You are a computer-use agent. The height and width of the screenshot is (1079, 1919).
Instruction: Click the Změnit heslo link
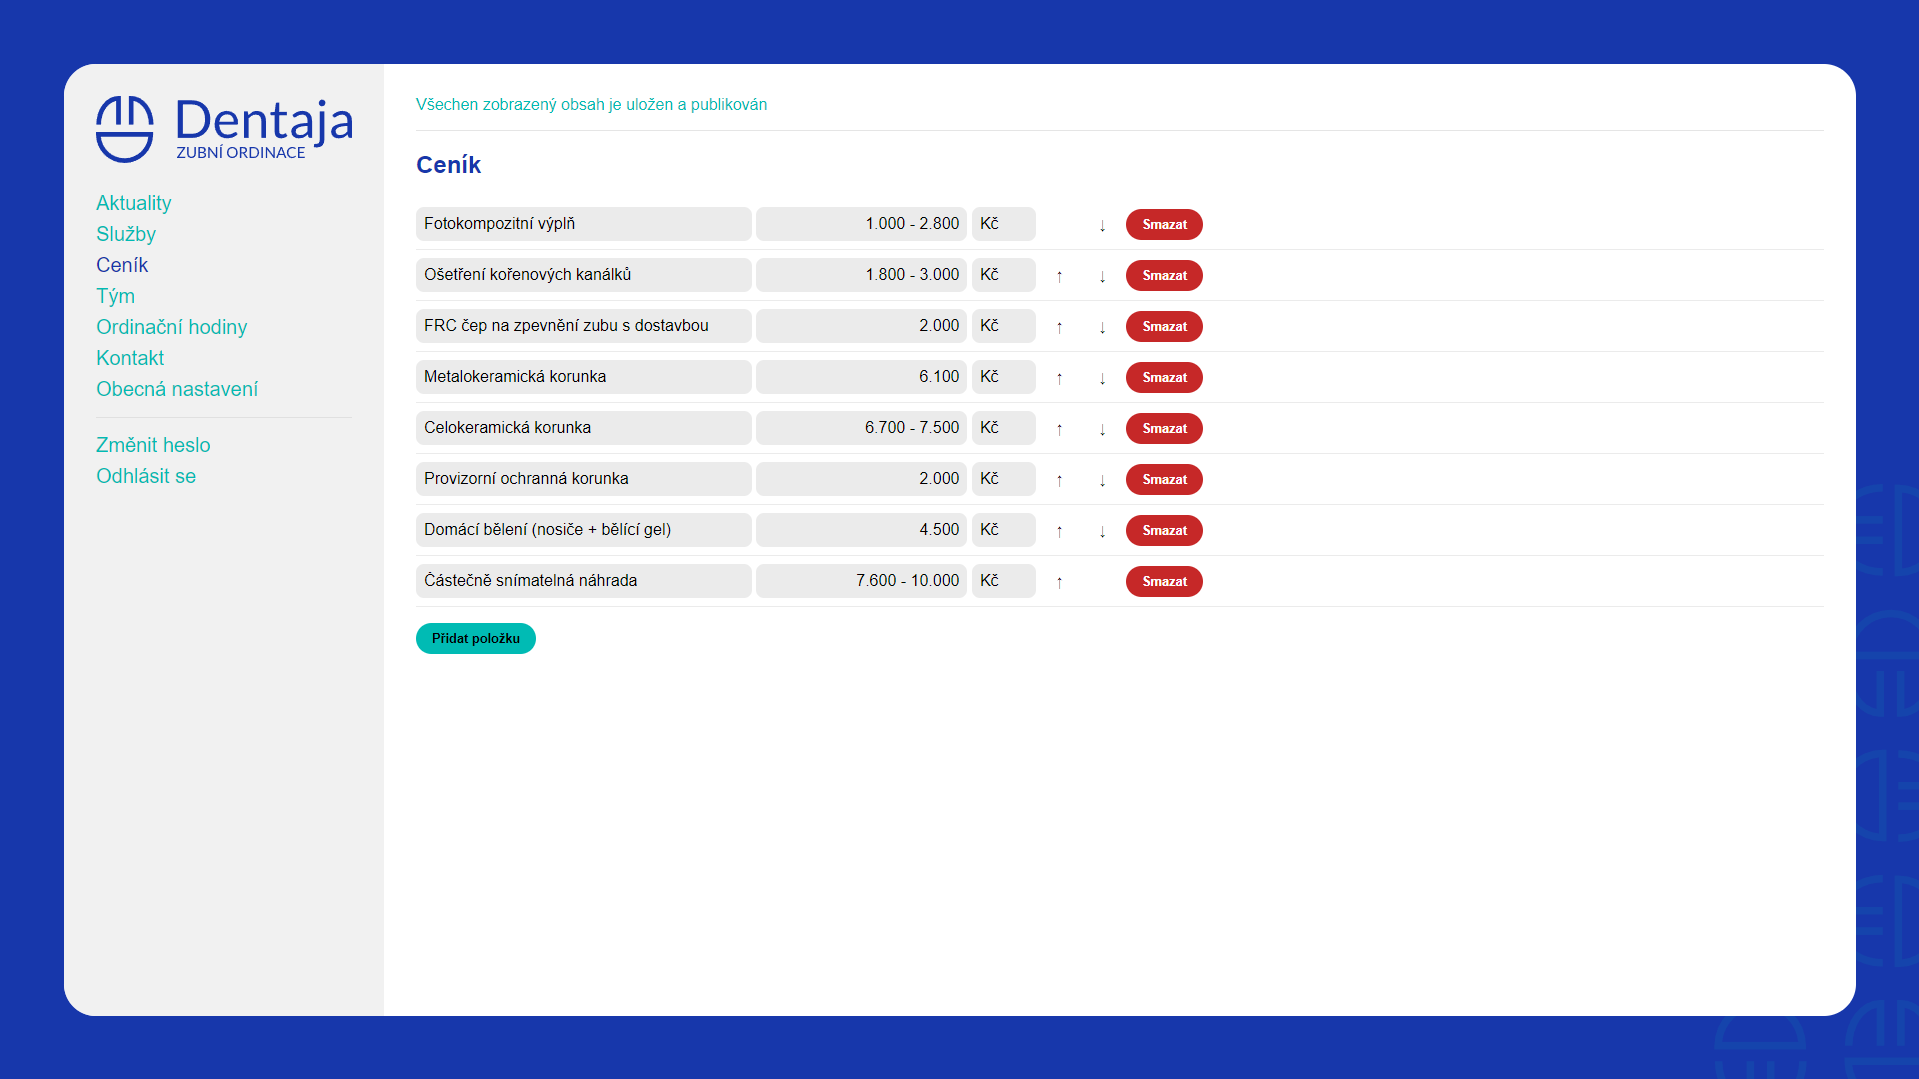pyautogui.click(x=153, y=445)
